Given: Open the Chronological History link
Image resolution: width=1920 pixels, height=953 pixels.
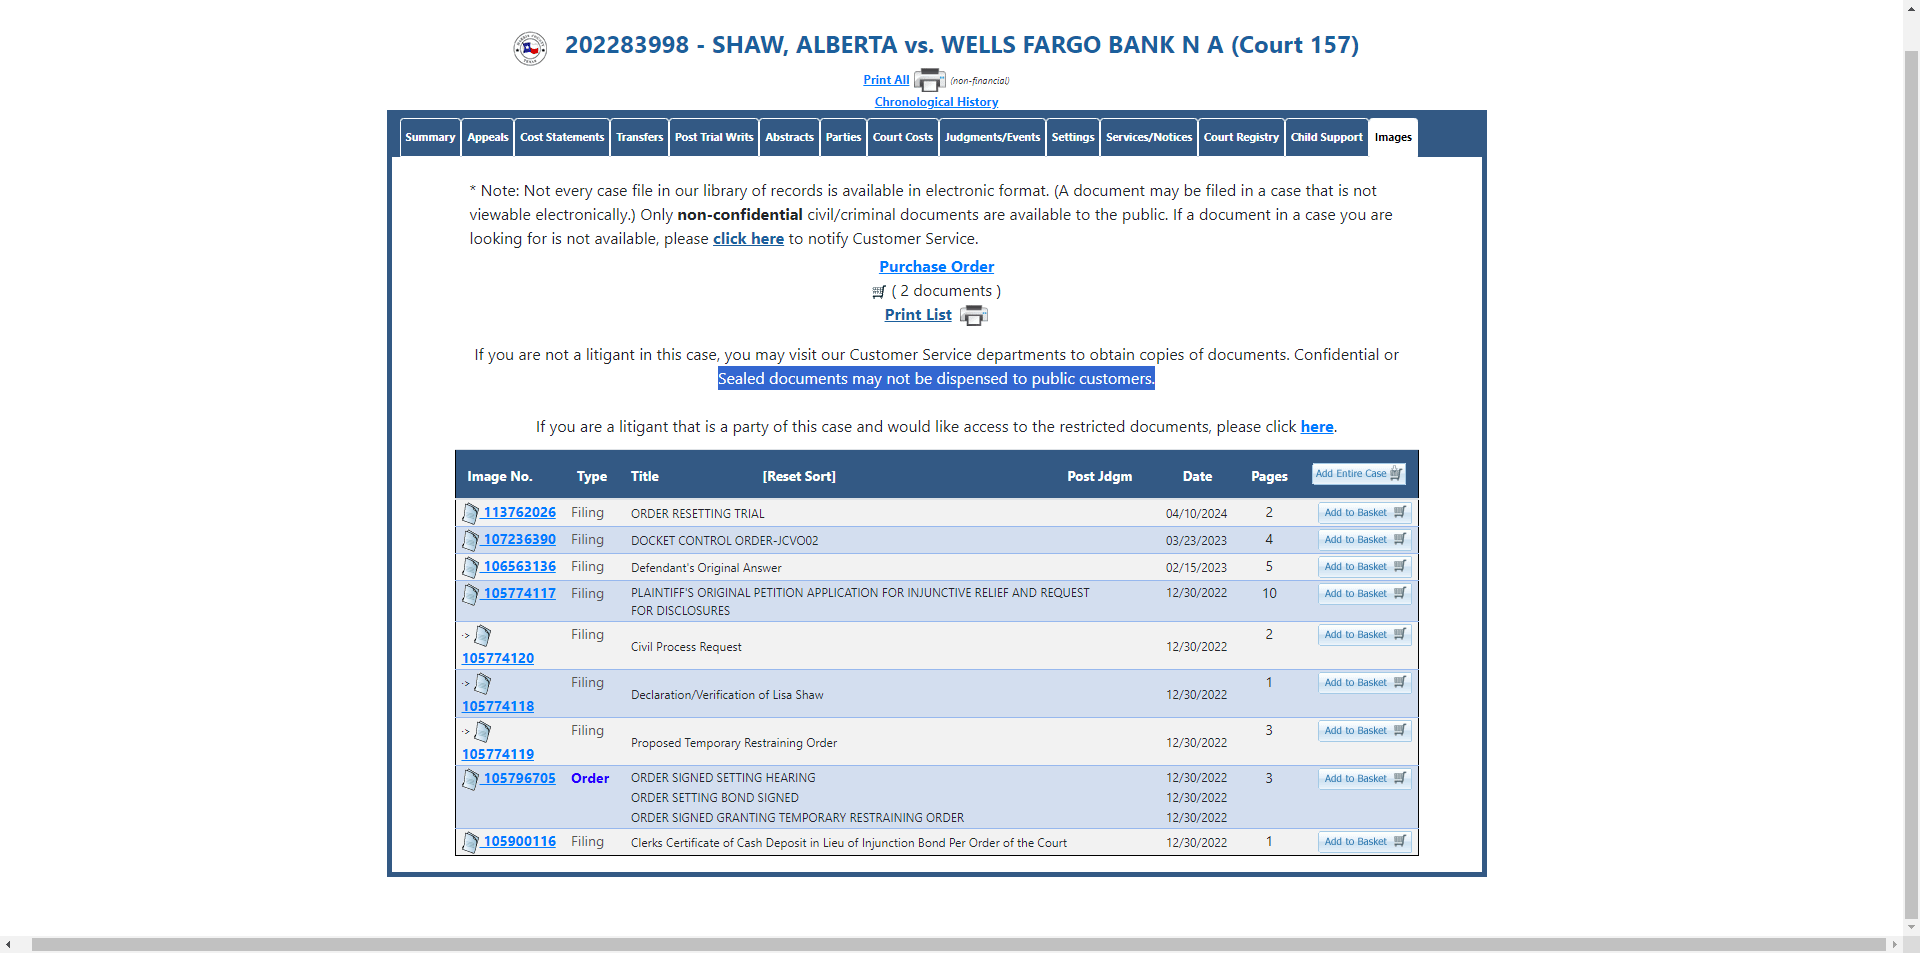Looking at the screenshot, I should coord(936,102).
